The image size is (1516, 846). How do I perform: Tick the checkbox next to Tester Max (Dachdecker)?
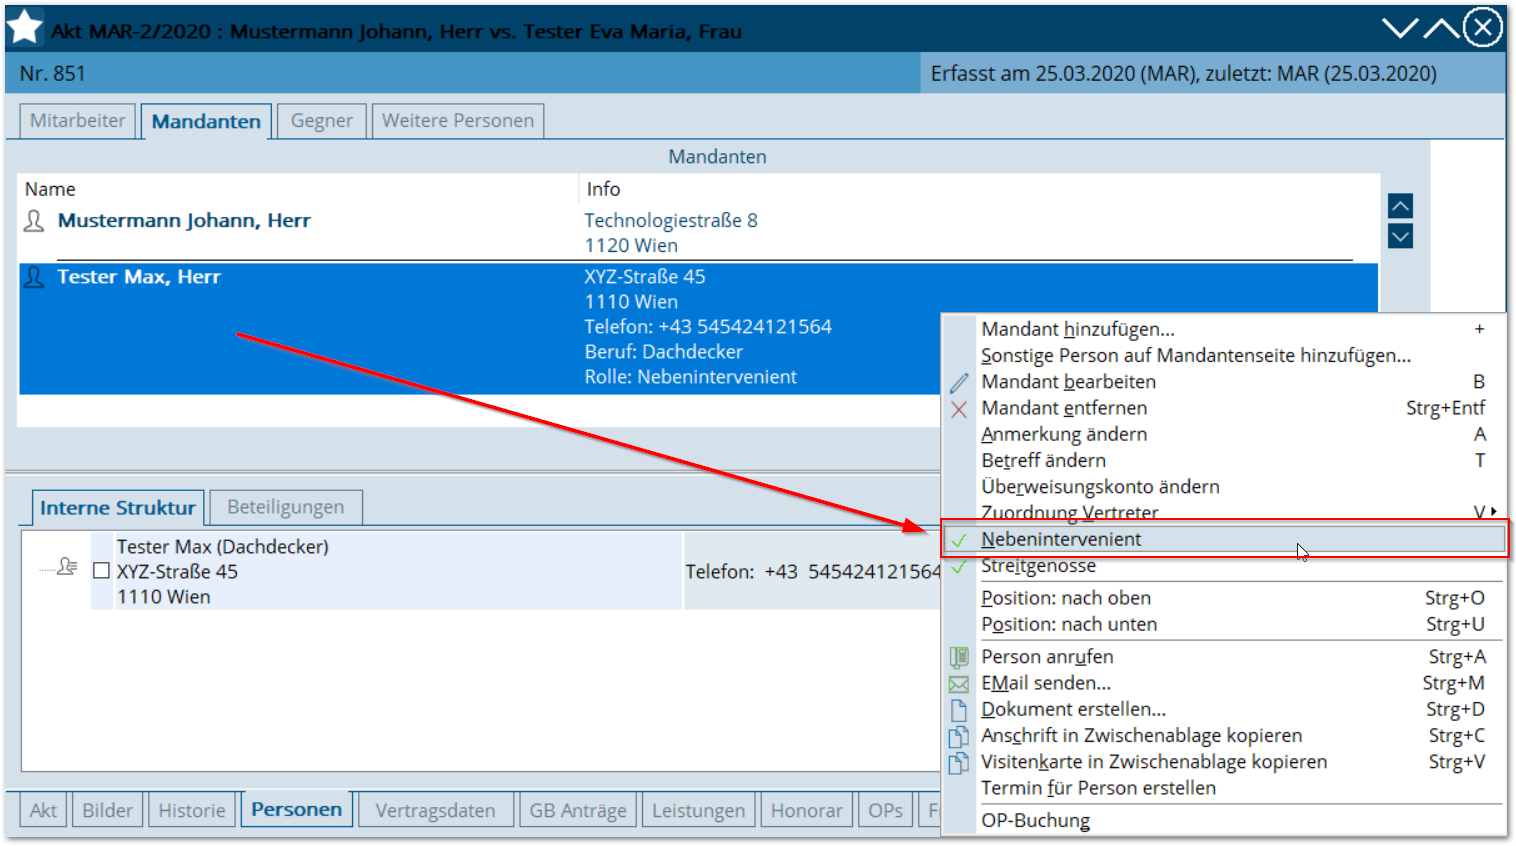click(101, 571)
